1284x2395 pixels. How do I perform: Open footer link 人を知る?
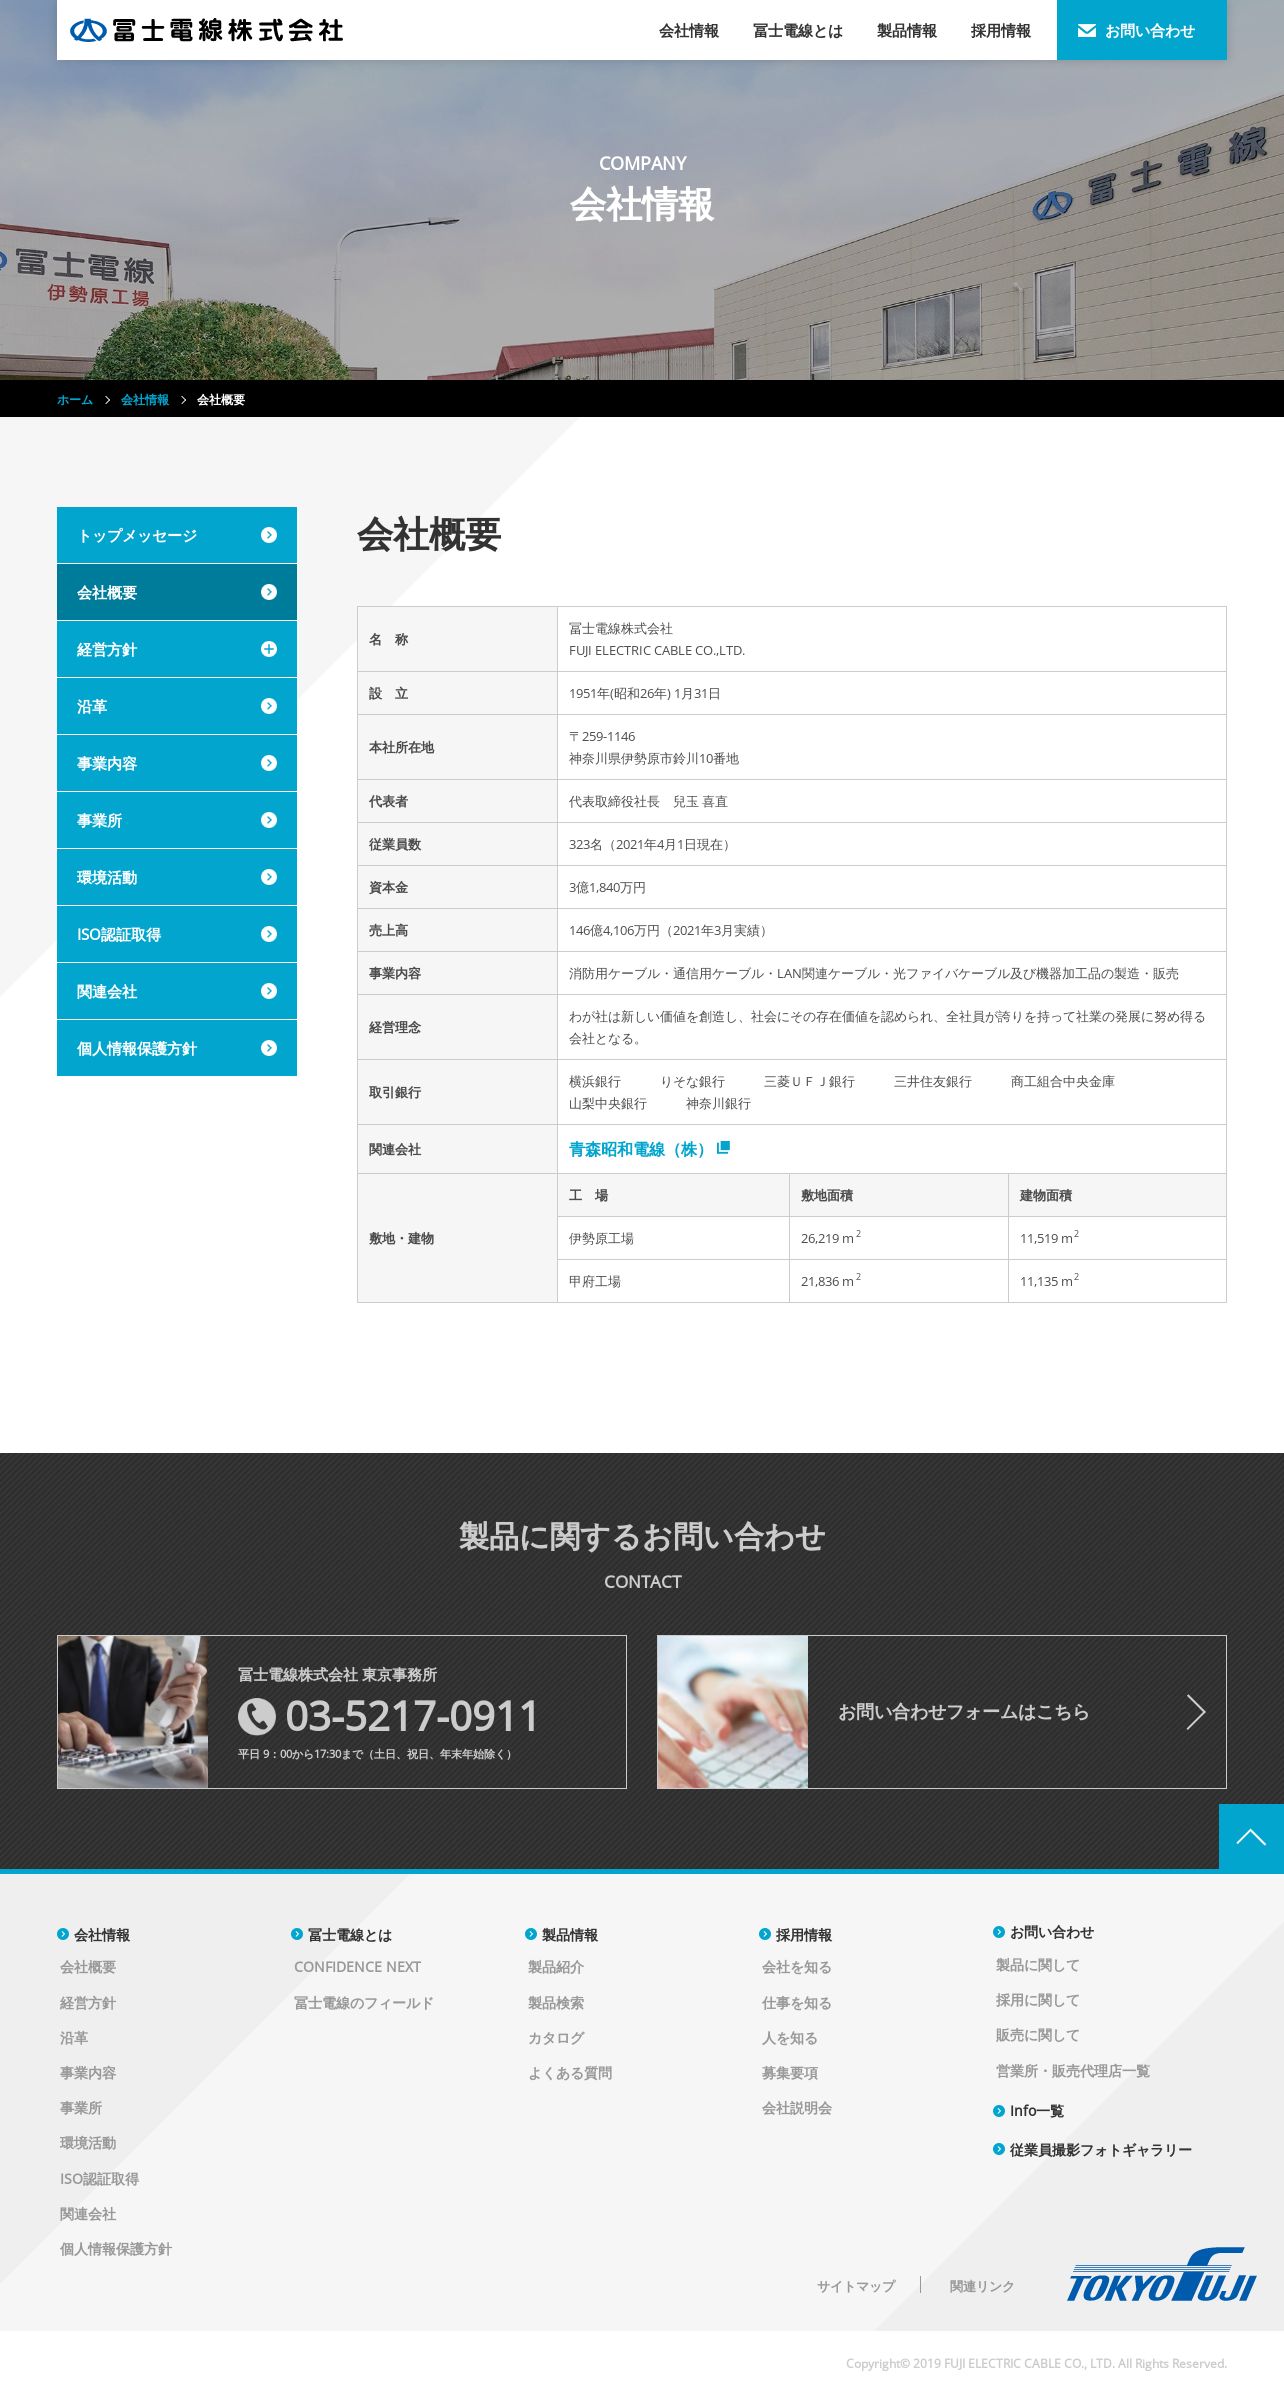click(x=790, y=2038)
